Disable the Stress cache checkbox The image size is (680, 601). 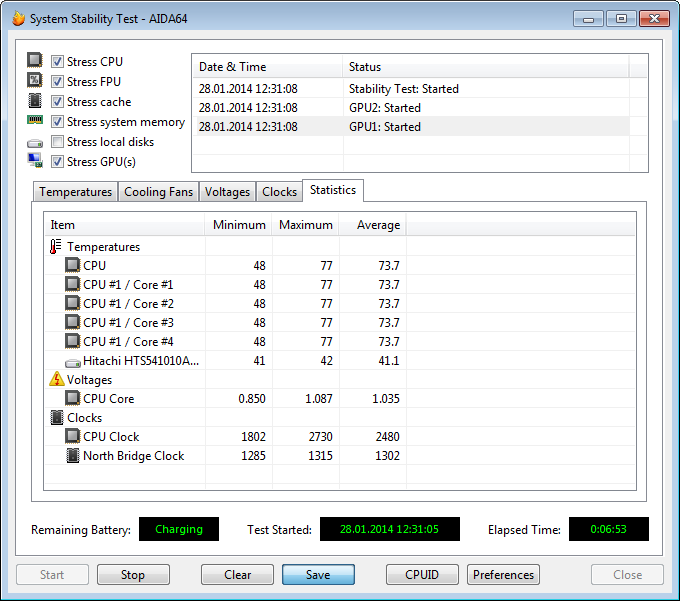(x=57, y=101)
